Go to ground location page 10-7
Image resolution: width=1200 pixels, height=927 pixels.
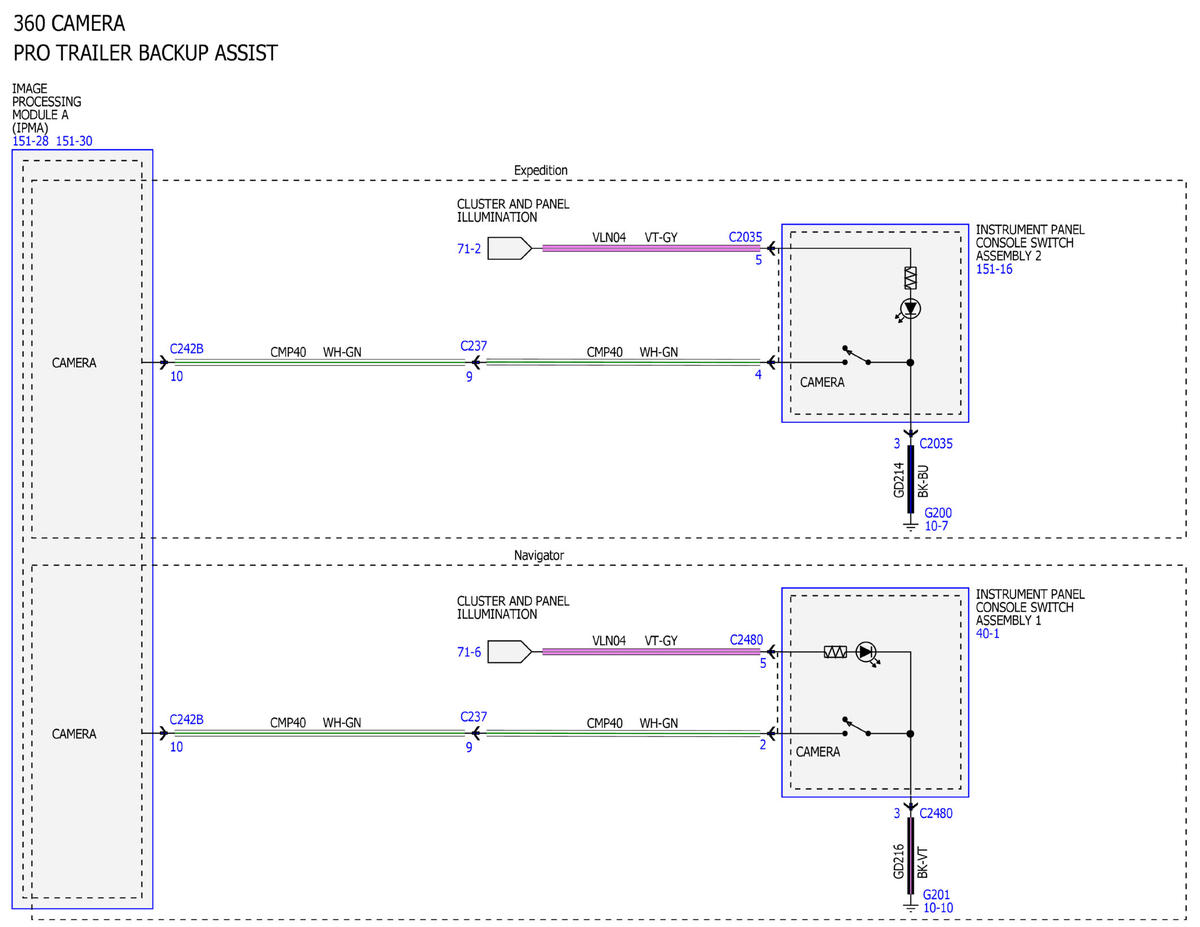coord(937,526)
